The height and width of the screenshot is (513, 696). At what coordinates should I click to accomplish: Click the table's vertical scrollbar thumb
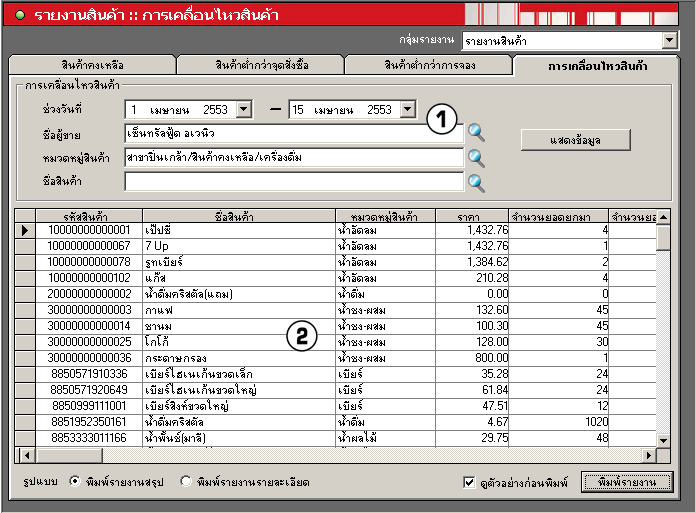pyautogui.click(x=663, y=238)
